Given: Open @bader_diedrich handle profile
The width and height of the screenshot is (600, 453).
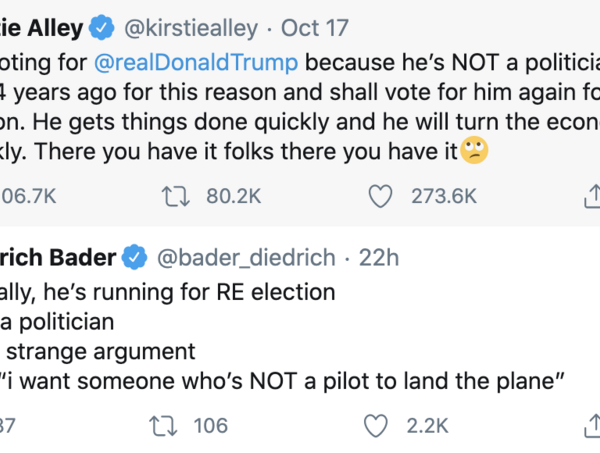Looking at the screenshot, I should [x=243, y=257].
